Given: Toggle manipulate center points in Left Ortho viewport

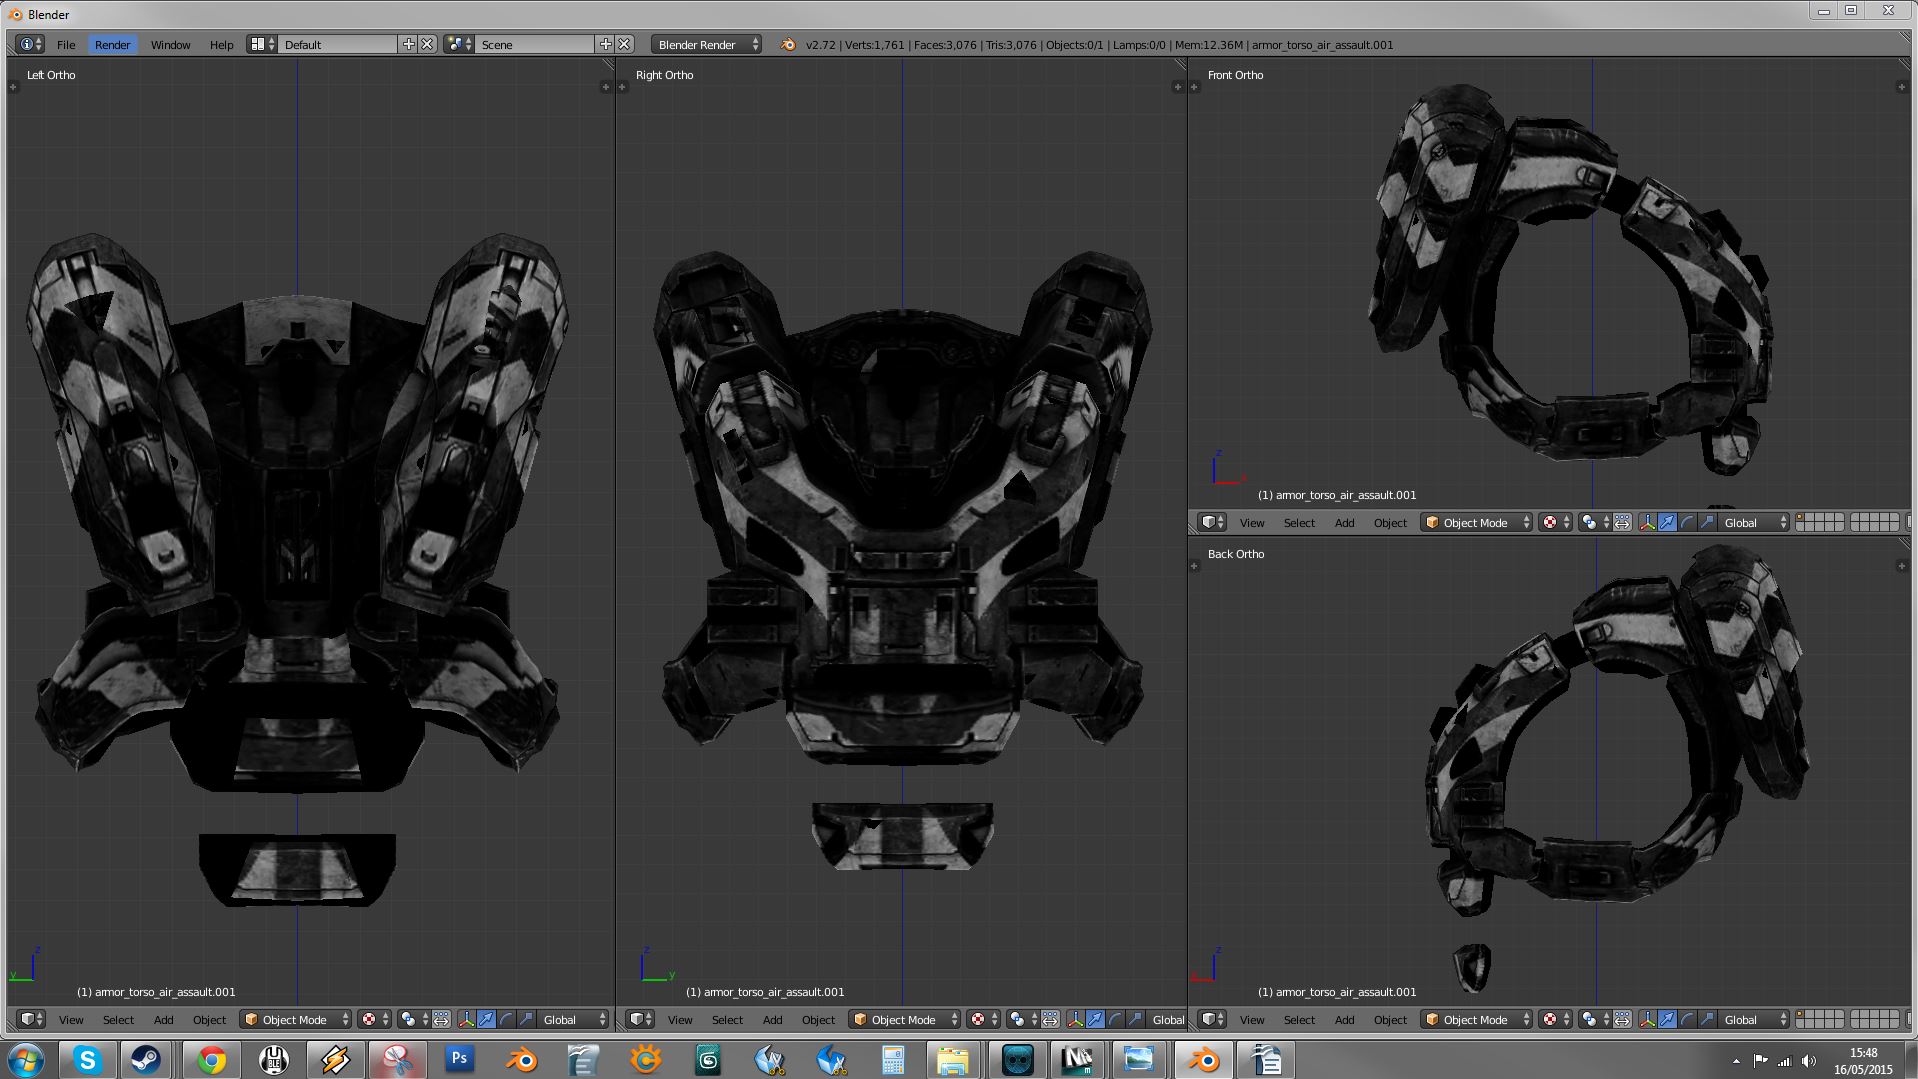Looking at the screenshot, I should click(x=441, y=1019).
